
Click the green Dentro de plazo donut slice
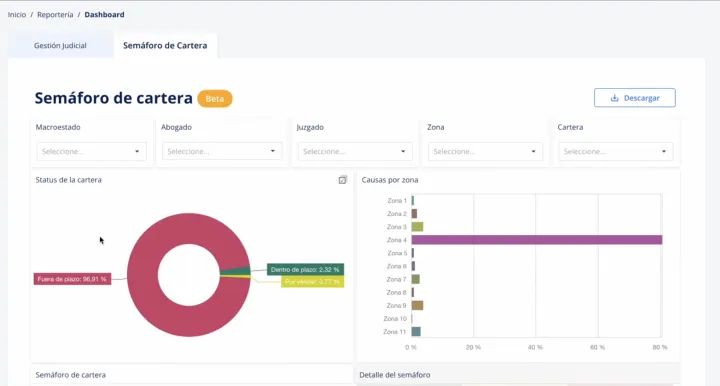coord(235,271)
